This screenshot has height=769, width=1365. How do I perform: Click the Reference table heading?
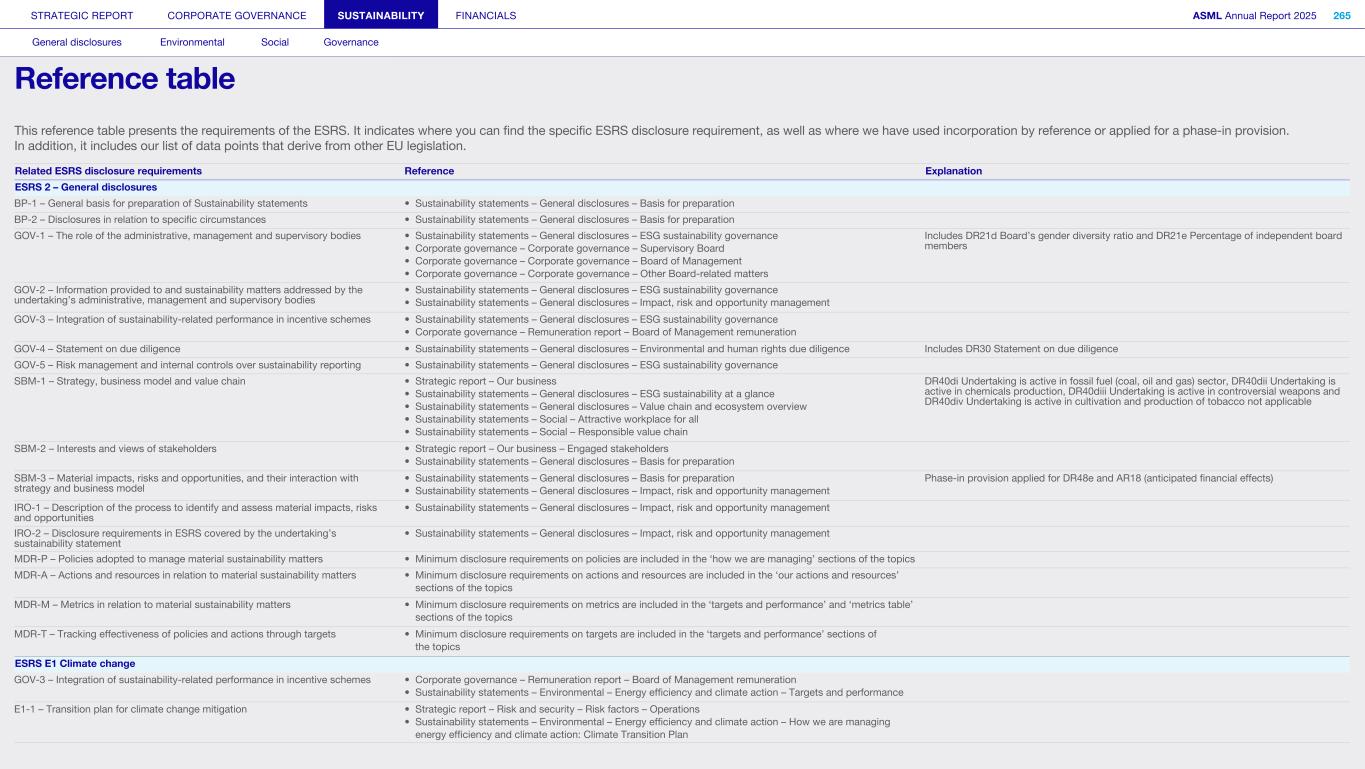[125, 79]
